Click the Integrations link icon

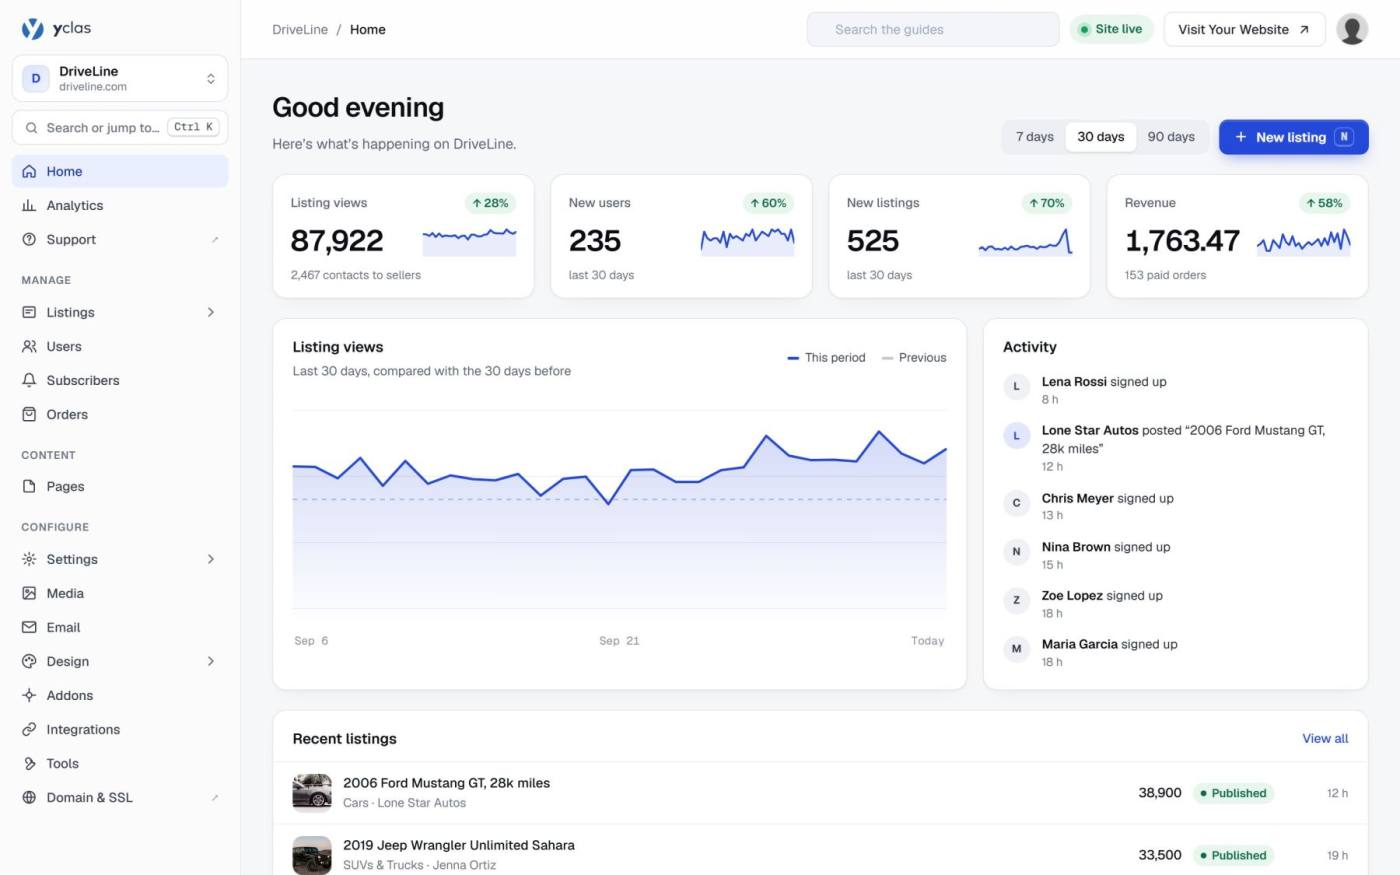pyautogui.click(x=29, y=729)
